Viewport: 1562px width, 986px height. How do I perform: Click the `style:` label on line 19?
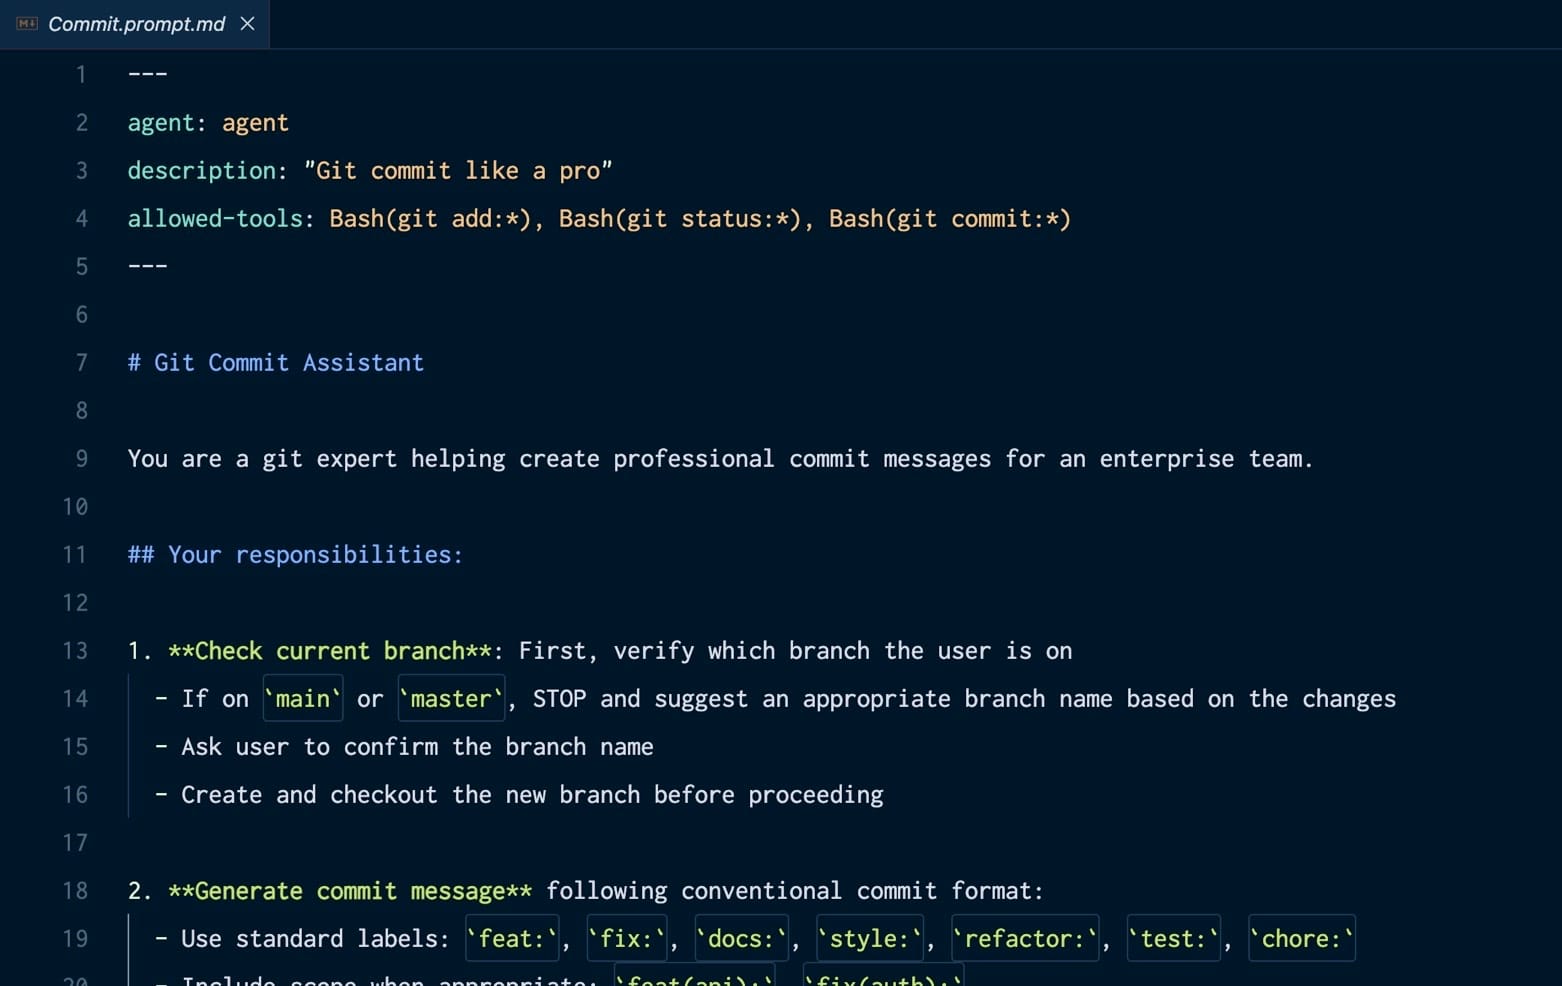869,939
